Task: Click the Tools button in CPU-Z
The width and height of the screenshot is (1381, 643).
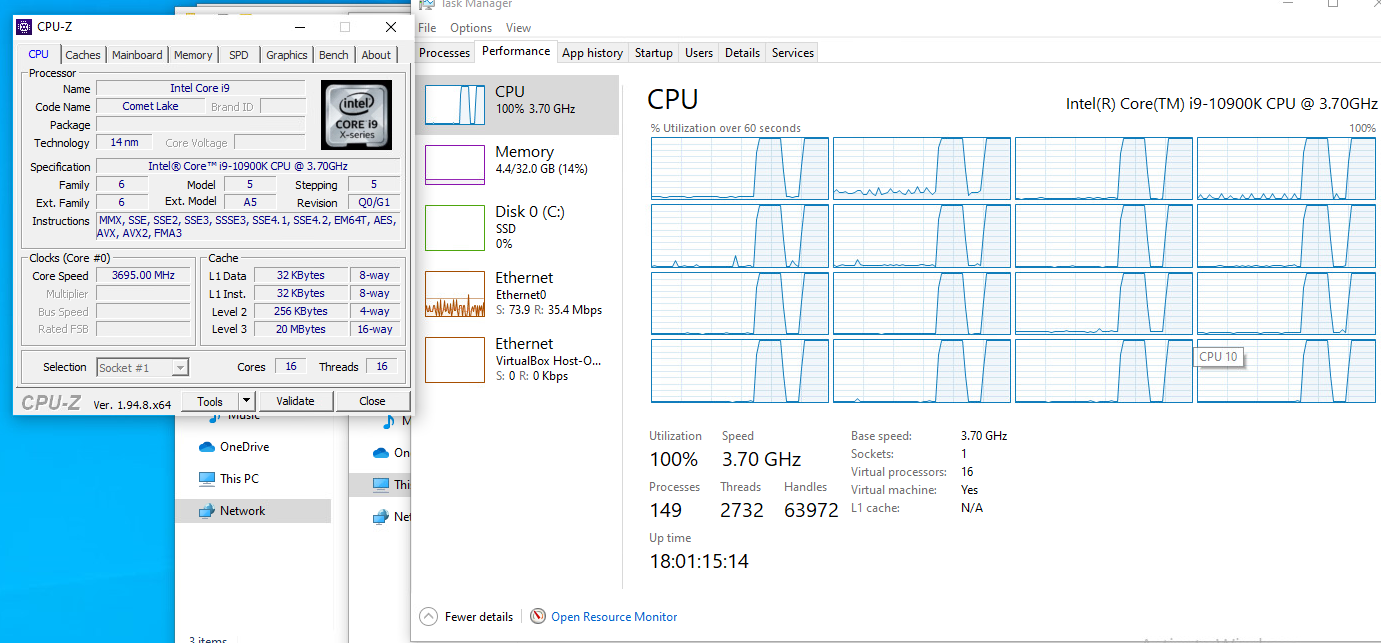Action: click(210, 401)
